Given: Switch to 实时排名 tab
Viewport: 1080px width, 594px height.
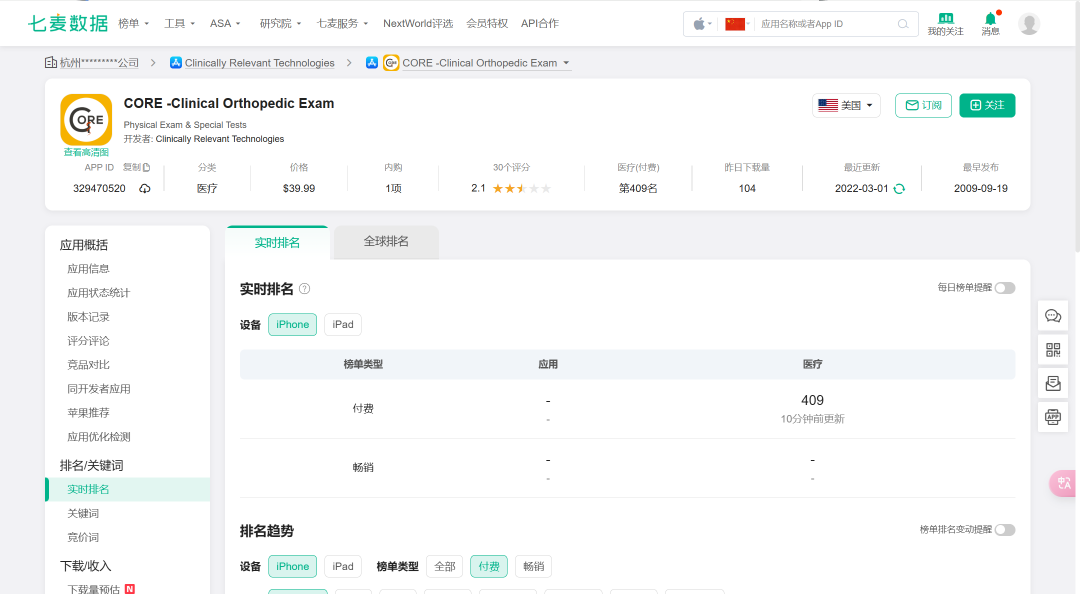Looking at the screenshot, I should 278,243.
